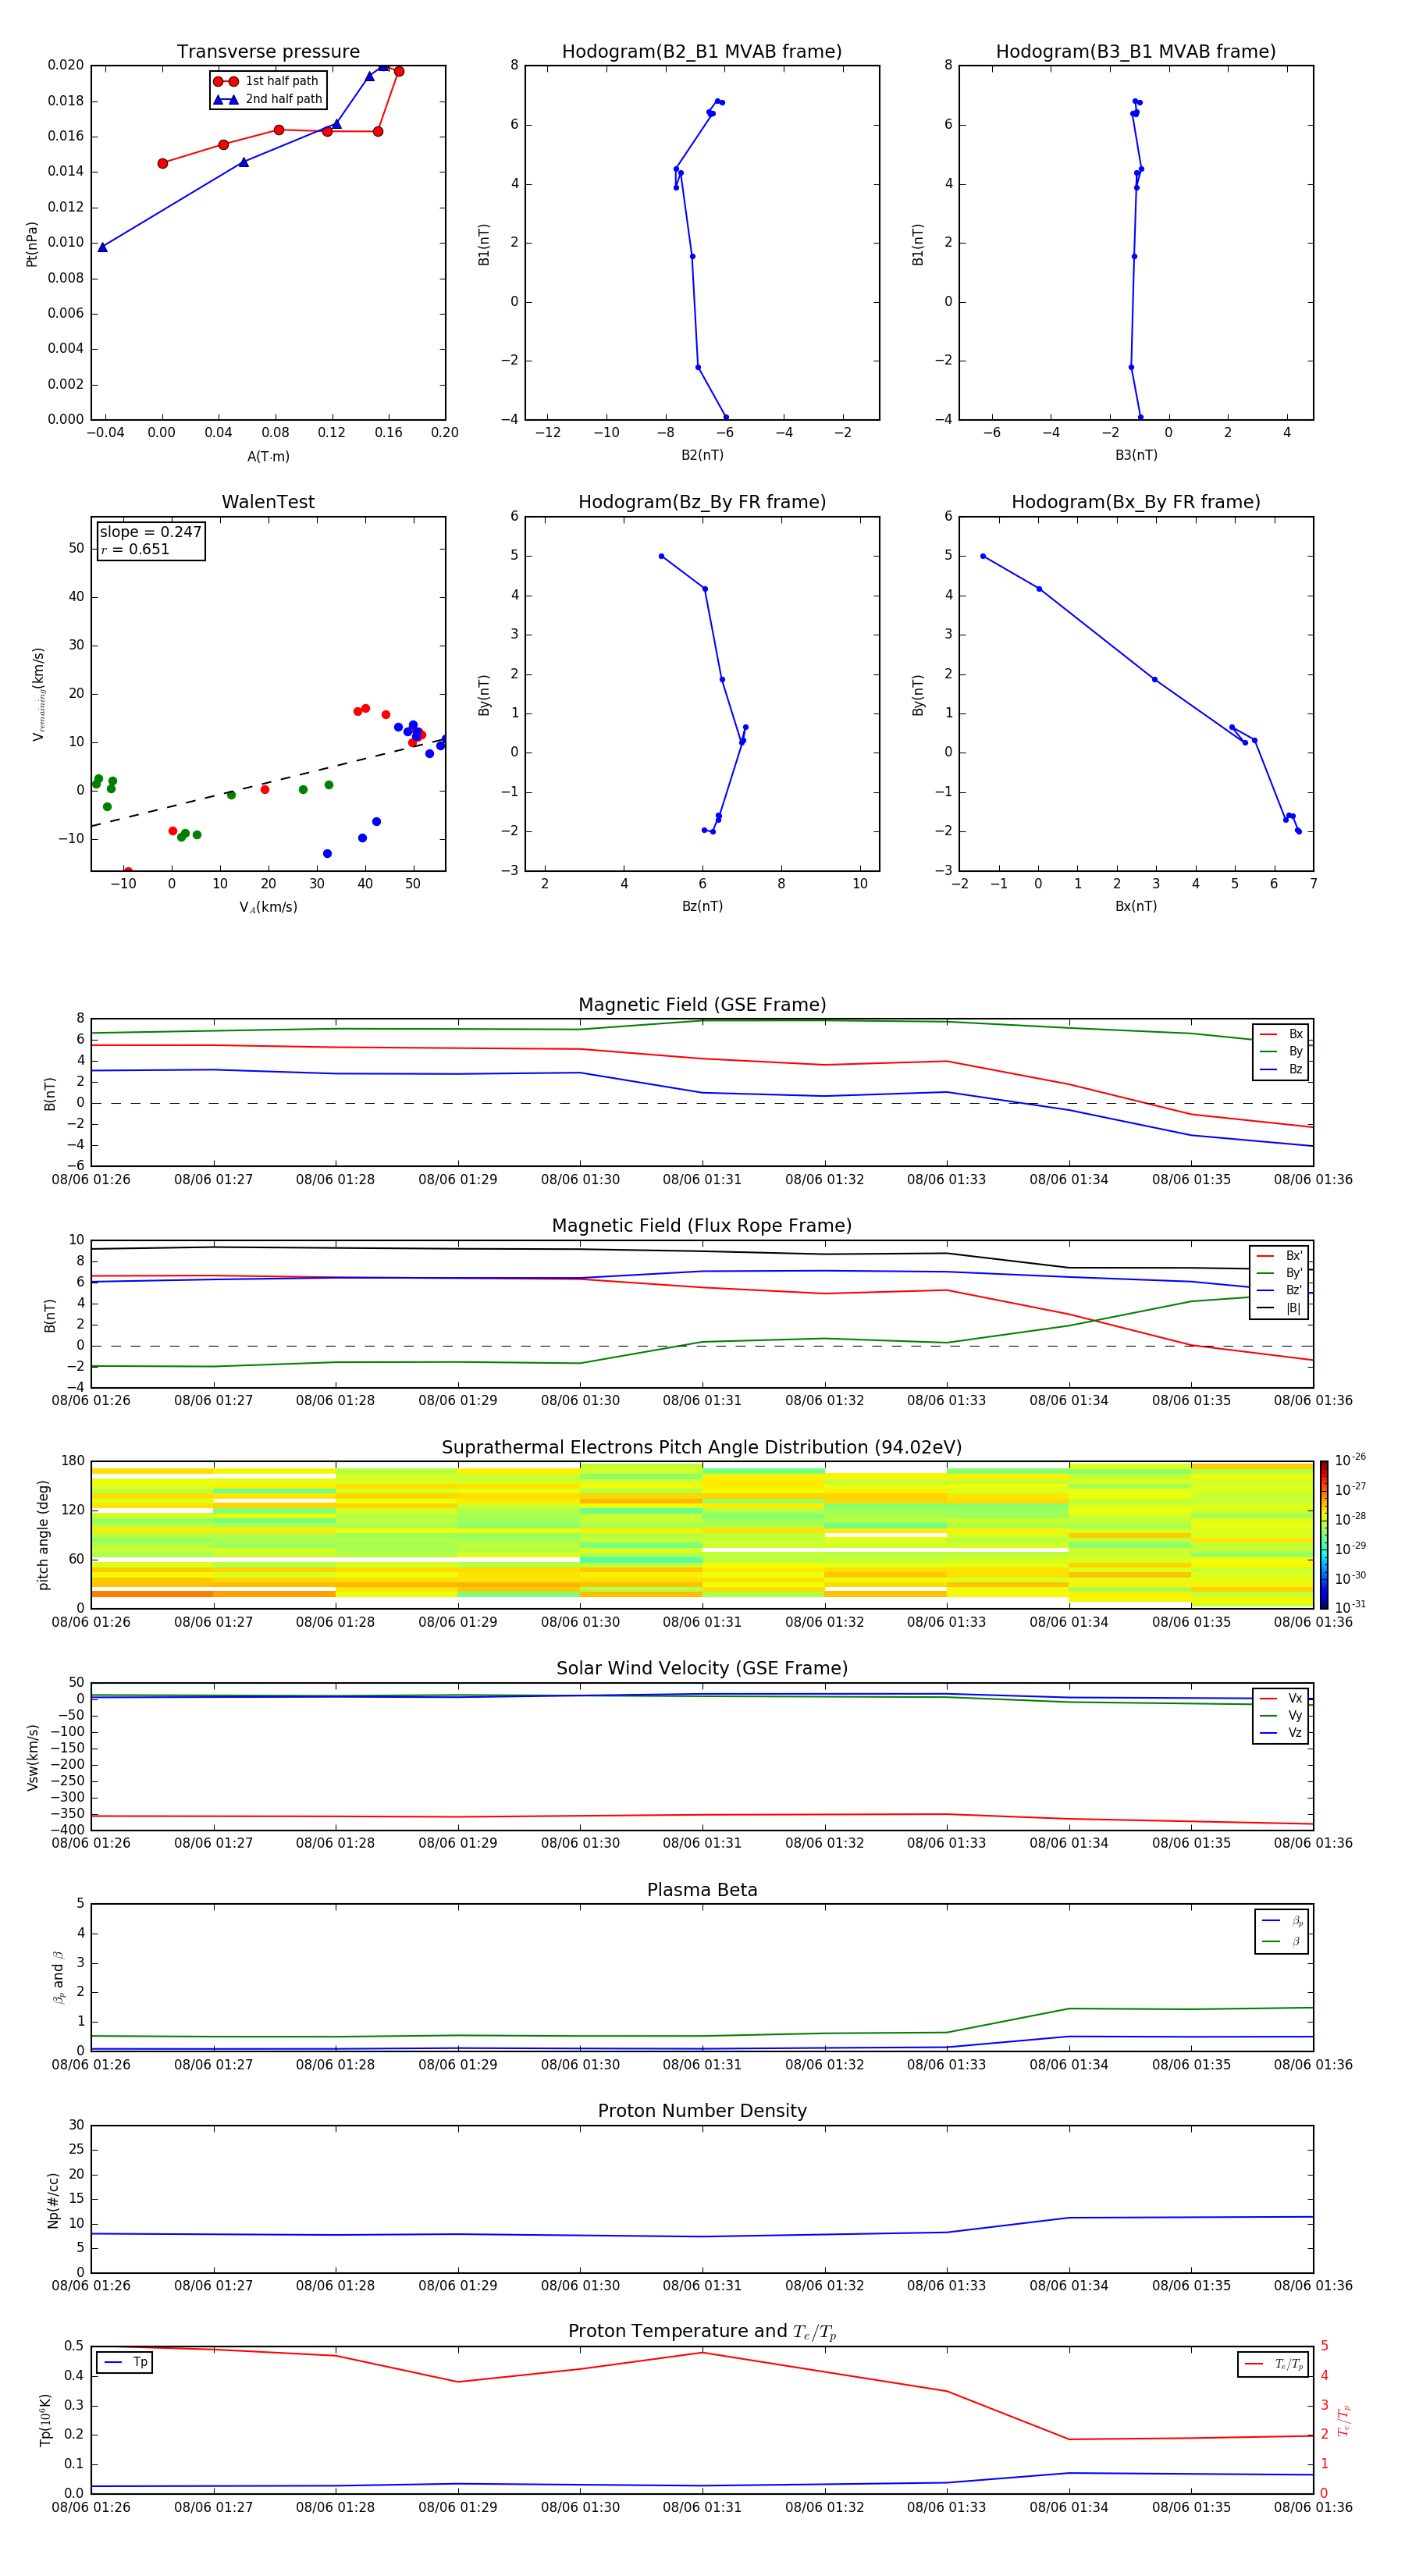Click the 'V_A(km/s)' axis label in WalenTest
The image size is (1405, 2576).
268,907
